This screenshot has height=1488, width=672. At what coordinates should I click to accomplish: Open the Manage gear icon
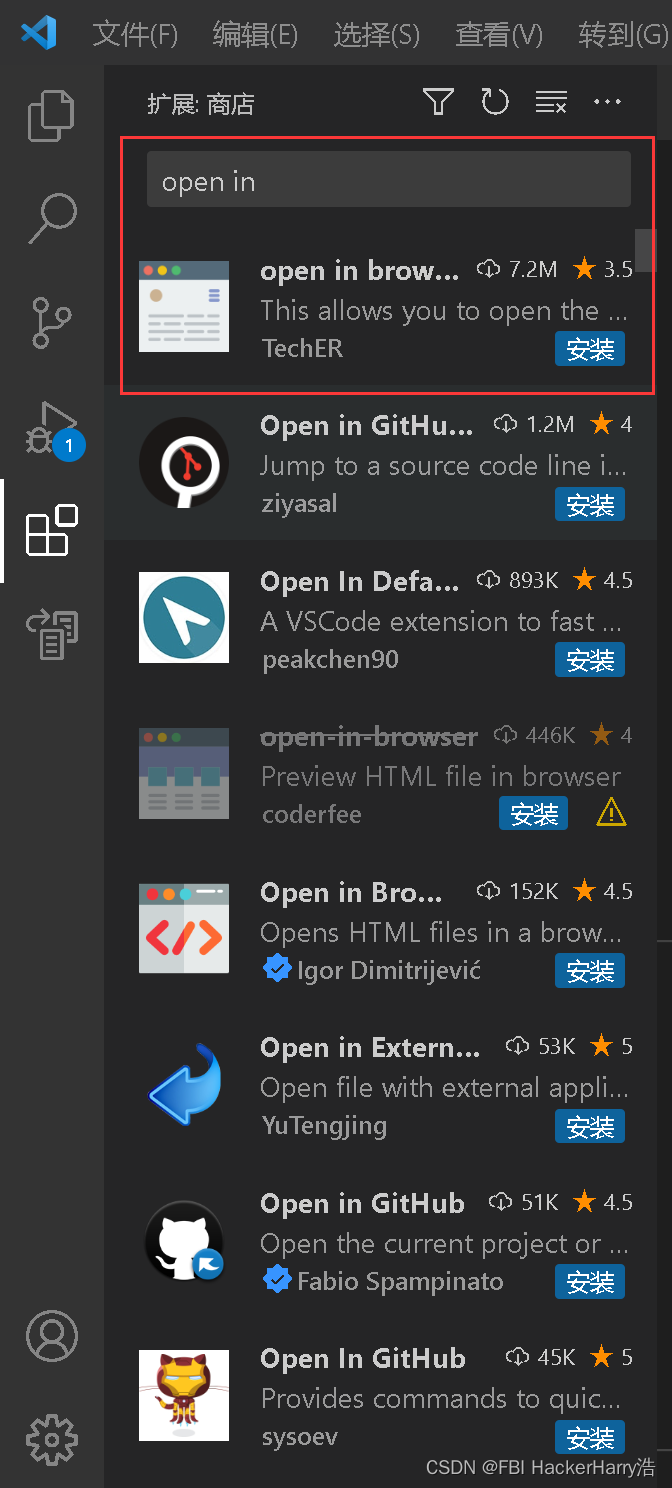click(51, 1439)
